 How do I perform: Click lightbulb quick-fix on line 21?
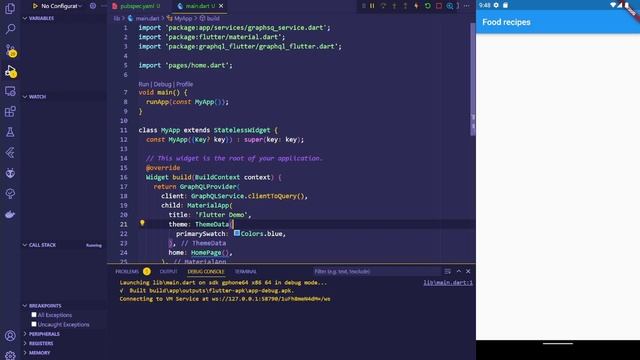point(142,223)
